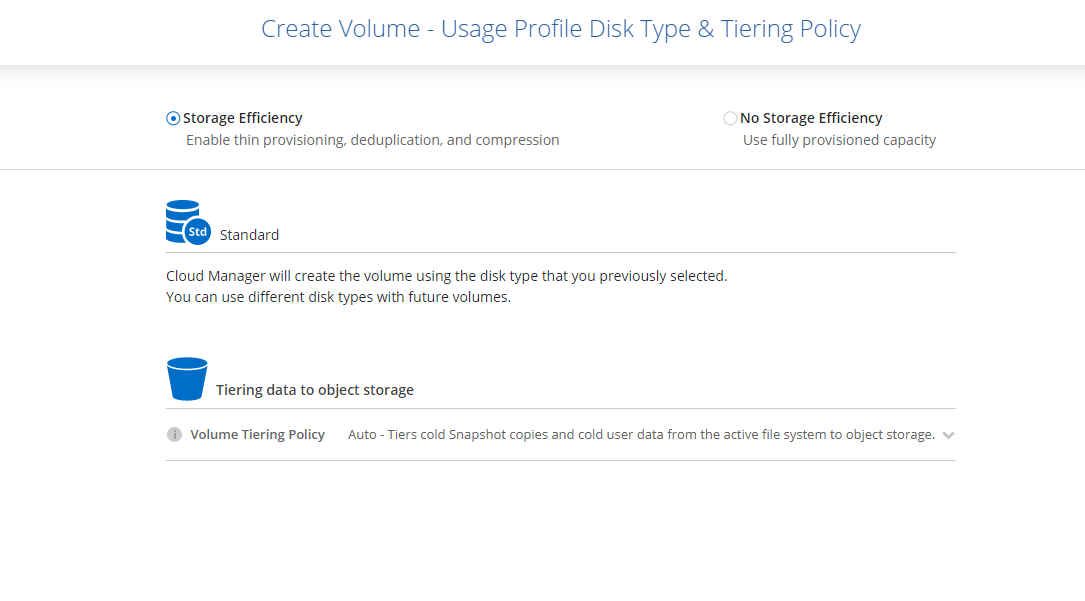1085x601 pixels.
Task: Click the Standard disk type icon
Action: (188, 223)
